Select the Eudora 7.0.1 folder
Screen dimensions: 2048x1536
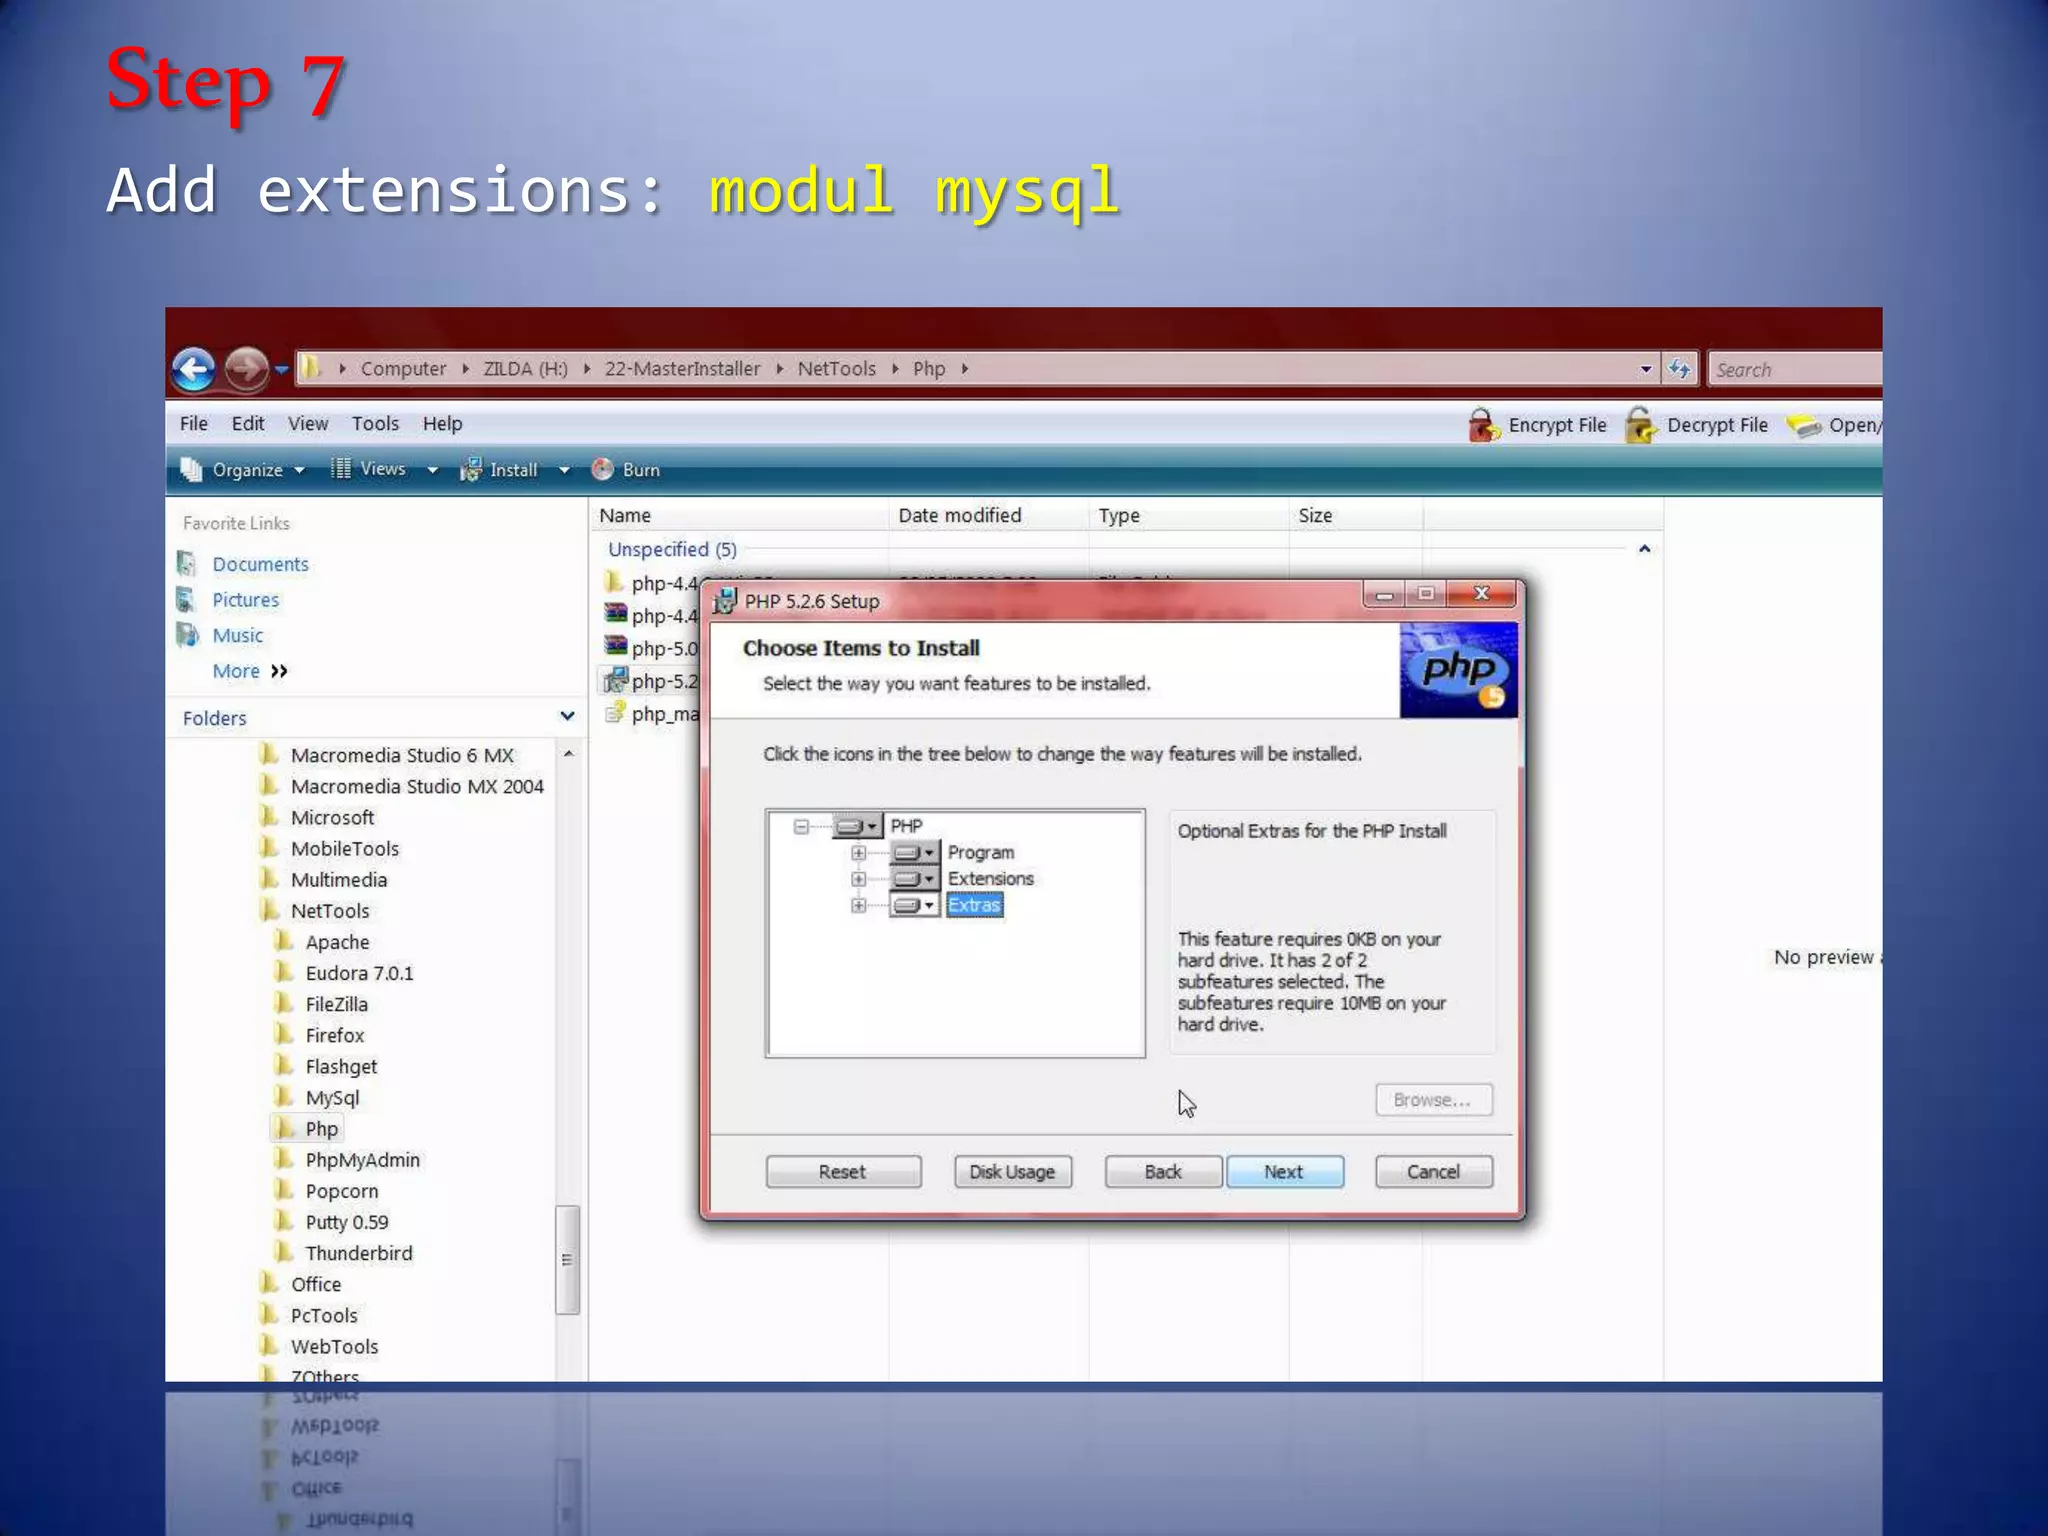tap(359, 973)
